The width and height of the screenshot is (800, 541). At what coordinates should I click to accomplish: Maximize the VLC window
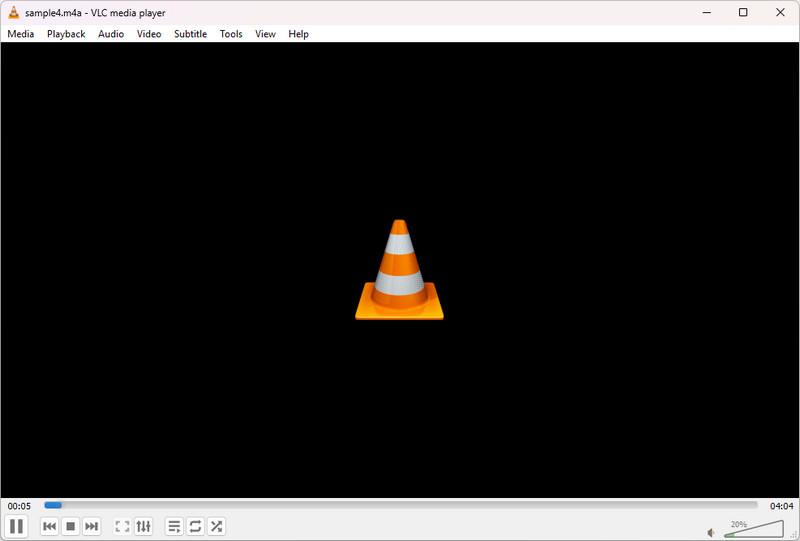(743, 13)
